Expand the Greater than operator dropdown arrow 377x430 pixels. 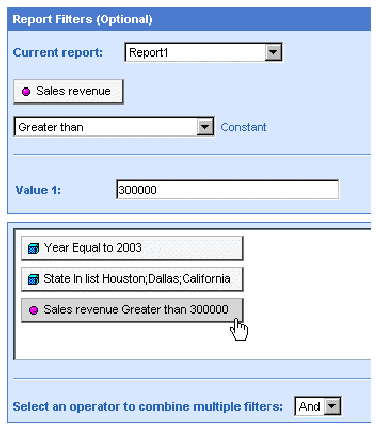coord(205,127)
